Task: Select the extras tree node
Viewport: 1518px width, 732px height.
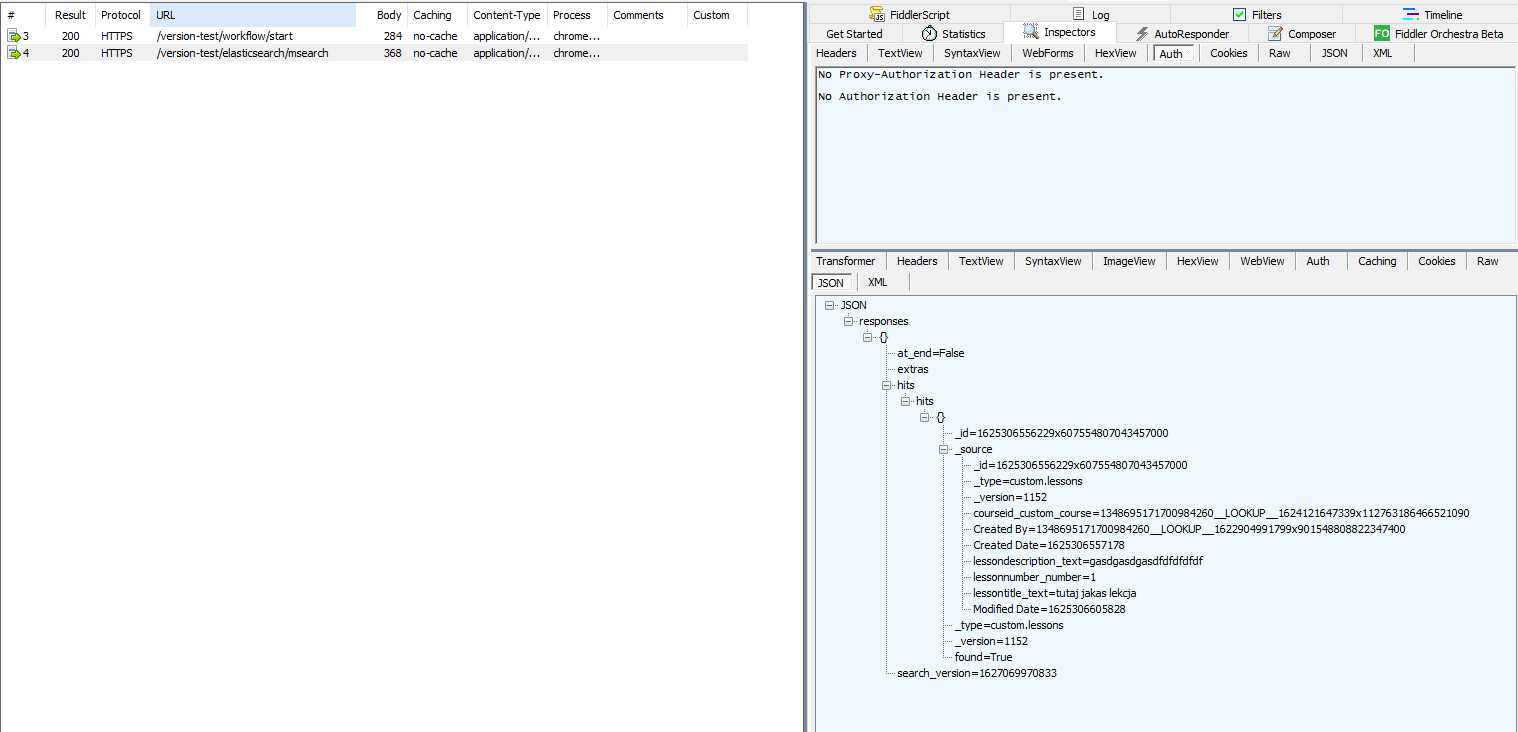Action: click(913, 369)
